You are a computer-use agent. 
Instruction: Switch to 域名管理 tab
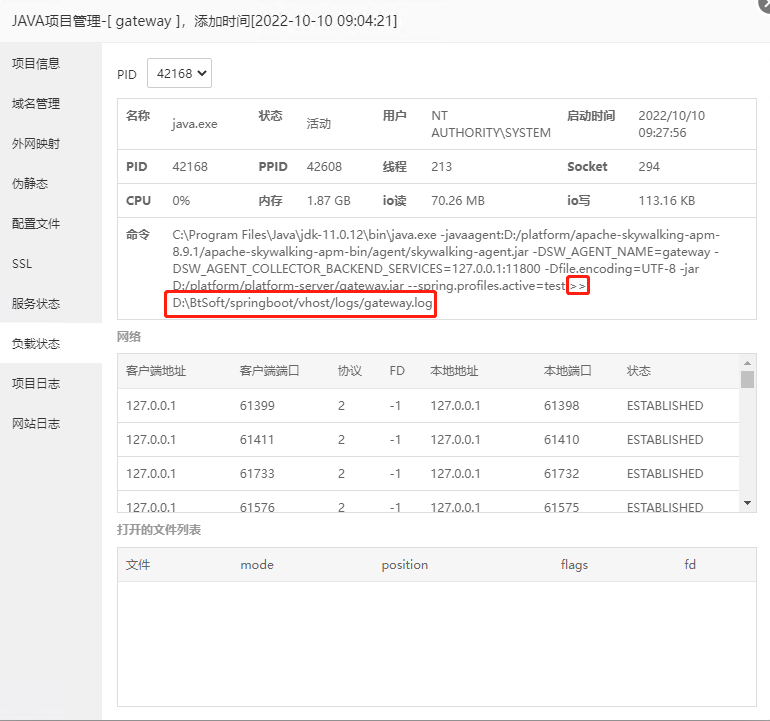tap(36, 104)
